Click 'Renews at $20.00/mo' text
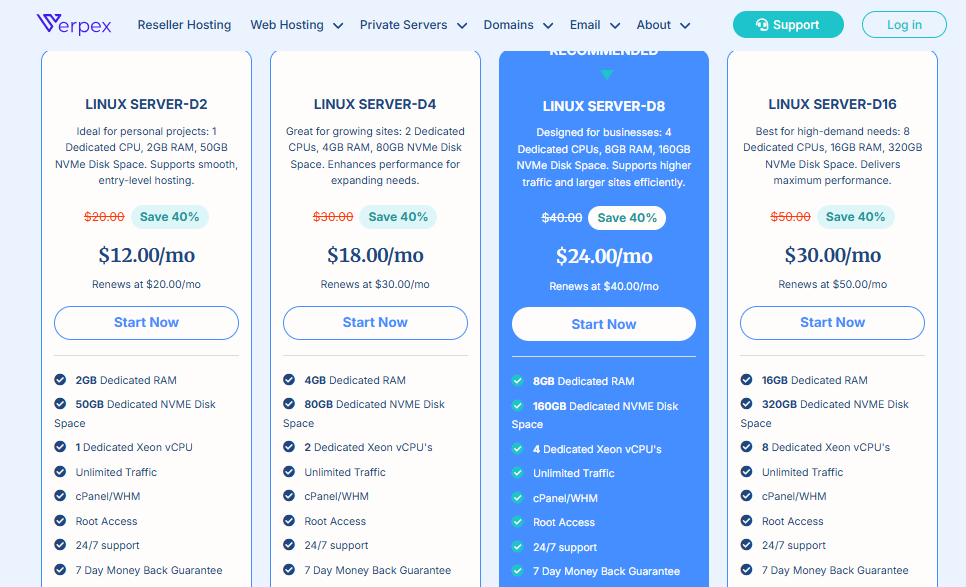This screenshot has height=587, width=966. tap(147, 284)
